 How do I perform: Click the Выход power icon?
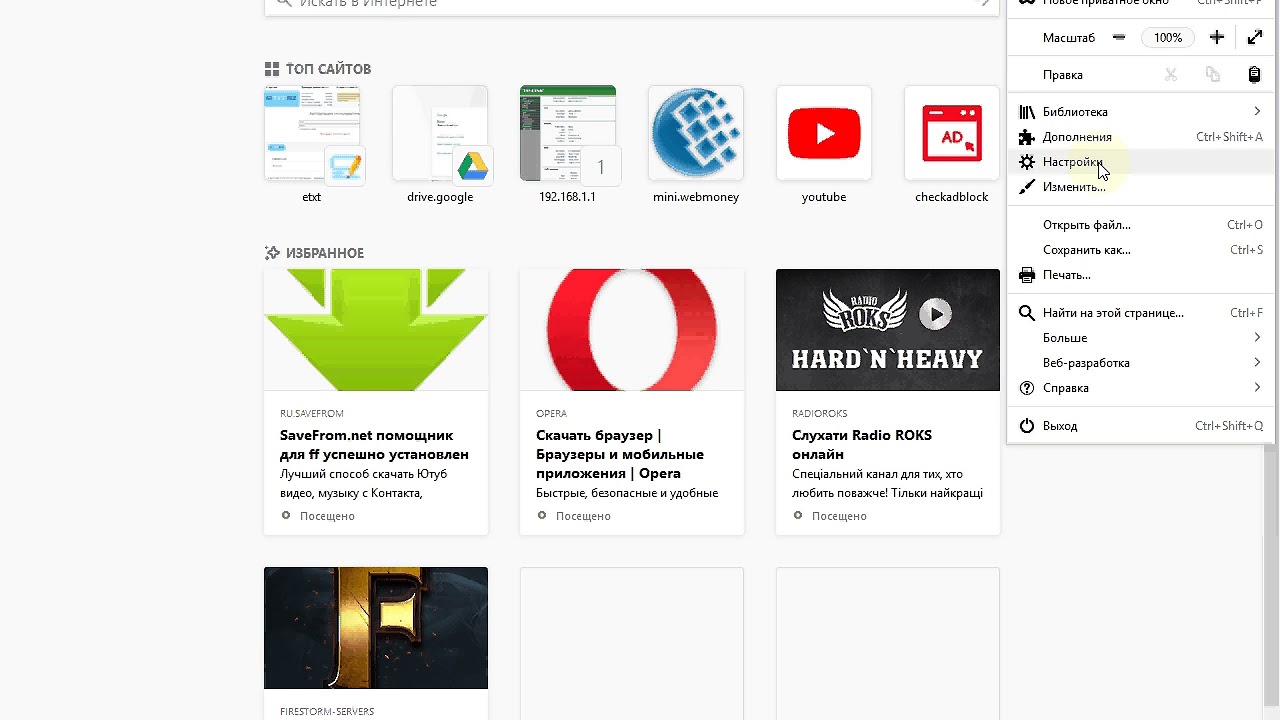tap(1027, 426)
